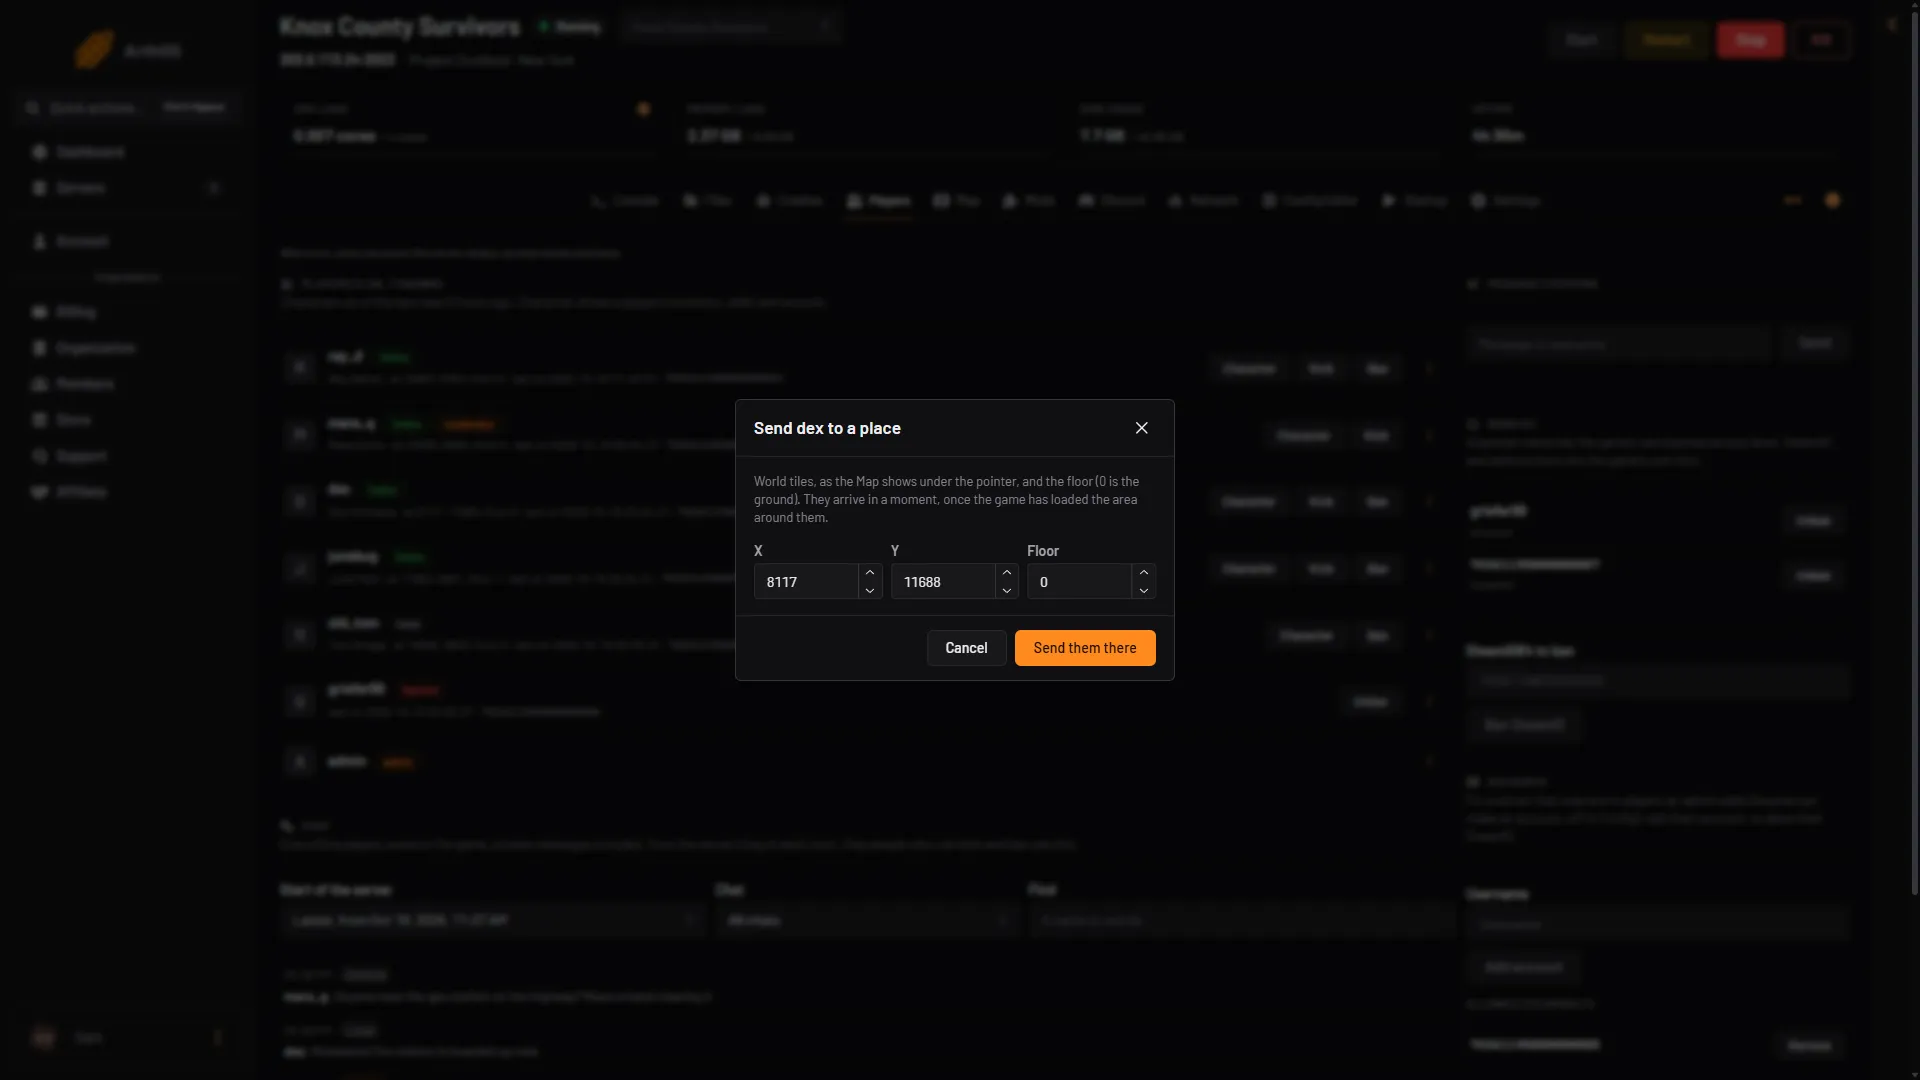1920x1080 pixels.
Task: Cancel the teleport dialog
Action: pos(966,648)
